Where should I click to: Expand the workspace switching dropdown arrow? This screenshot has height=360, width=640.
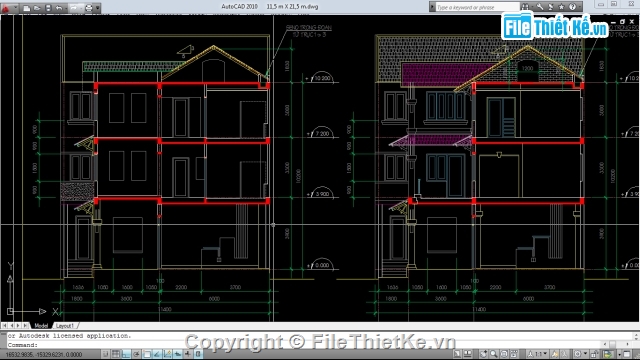(585, 354)
